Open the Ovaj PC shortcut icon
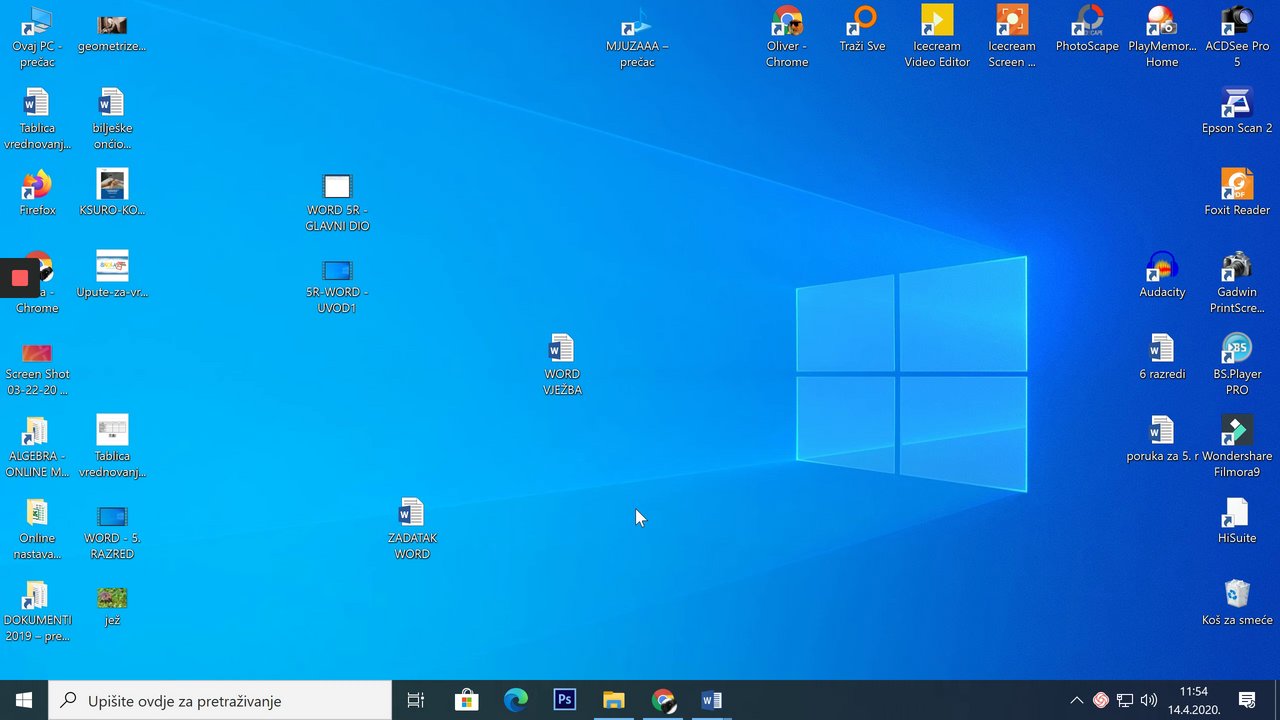Screen dimensions: 1280x720 click(x=37, y=21)
